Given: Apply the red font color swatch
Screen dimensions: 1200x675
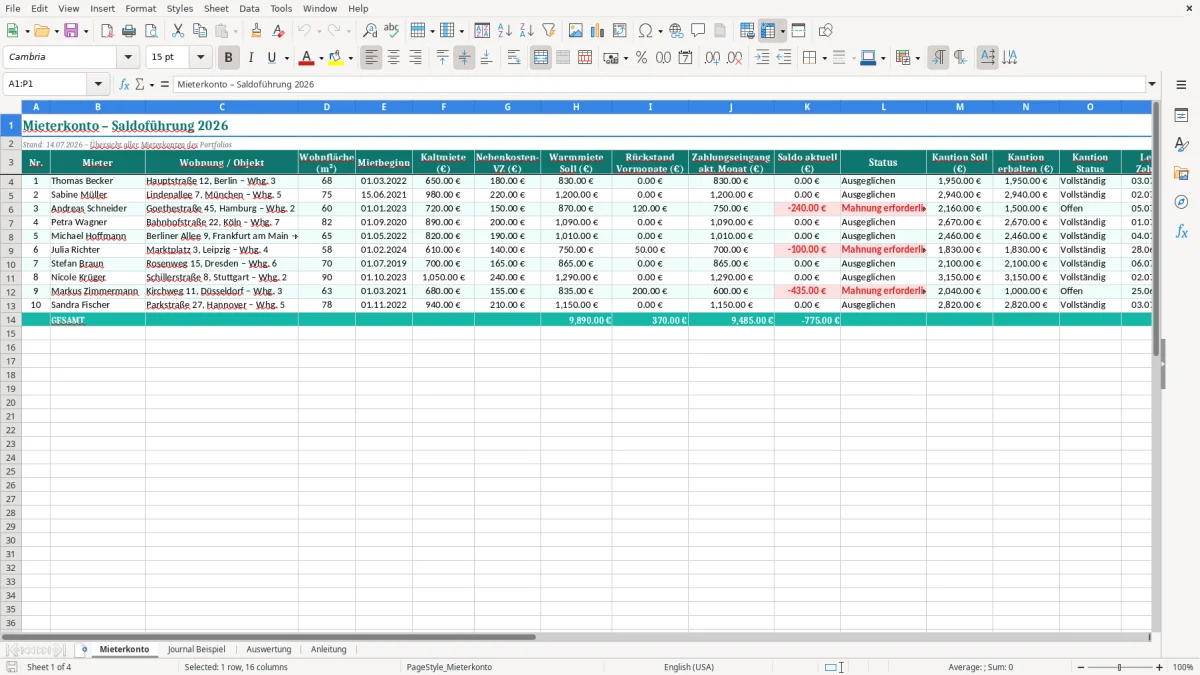Looking at the screenshot, I should tap(308, 58).
